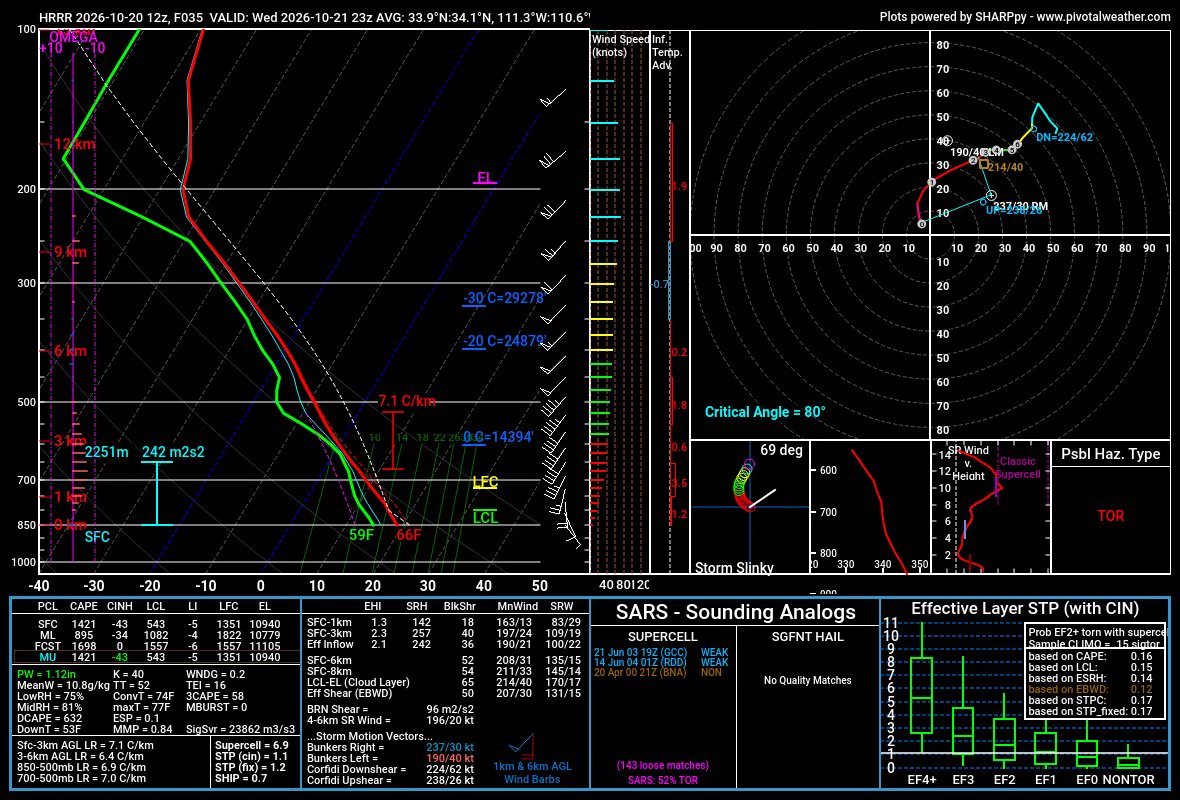Click the based on CAPE: 0.16 row
The width and height of the screenshot is (1180, 800).
(x=1090, y=656)
